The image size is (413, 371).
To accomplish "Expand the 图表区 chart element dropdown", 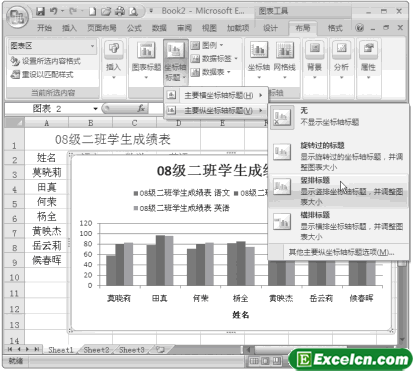I will (92, 46).
